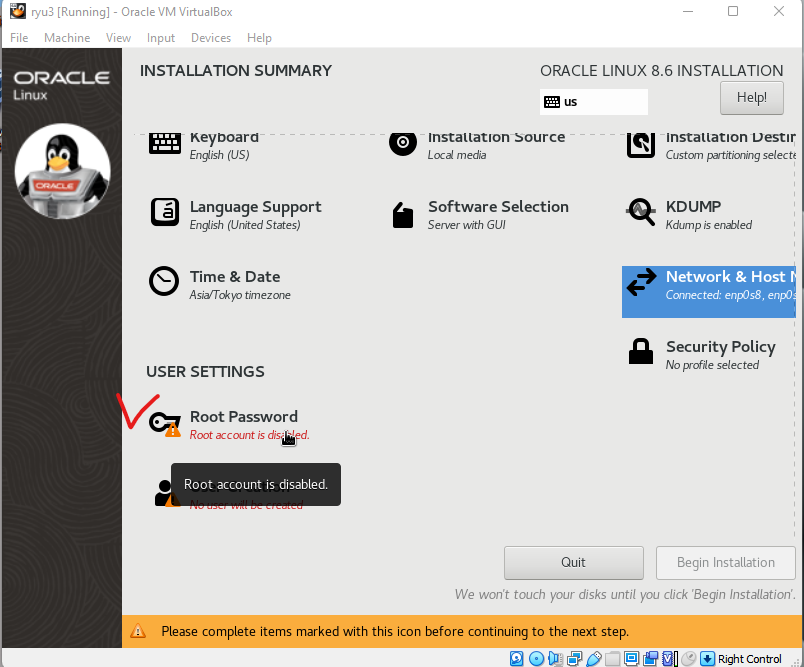Open the KDUMP magnifier icon
804x667 pixels.
pyautogui.click(x=640, y=212)
